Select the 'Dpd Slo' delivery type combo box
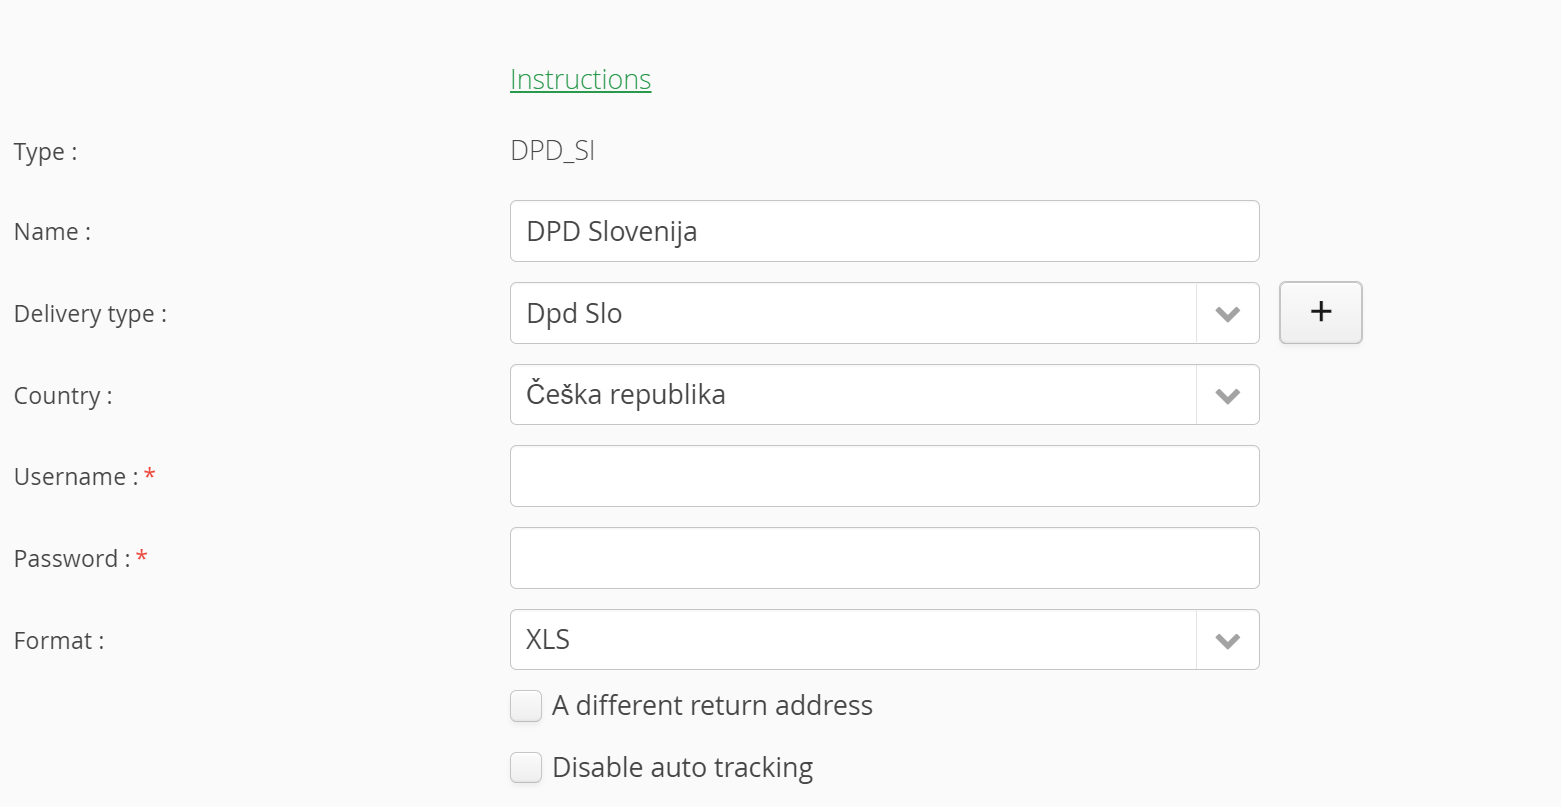This screenshot has width=1561, height=807. tap(852, 314)
